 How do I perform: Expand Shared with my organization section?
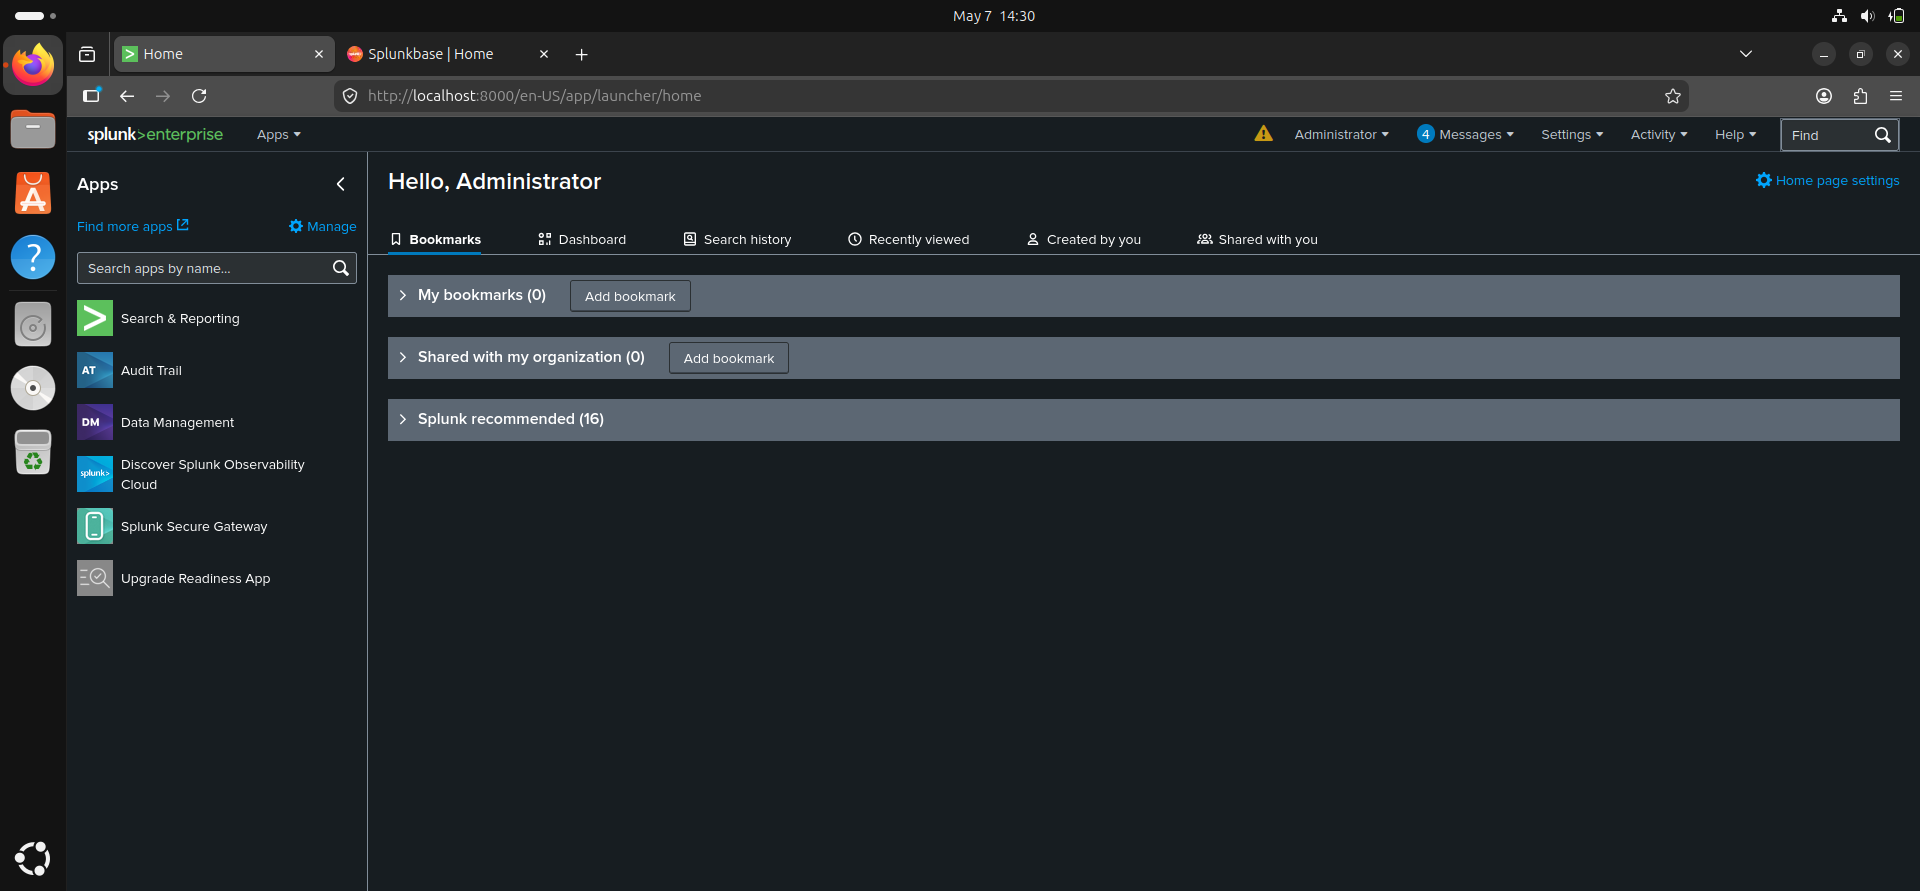pyautogui.click(x=403, y=357)
